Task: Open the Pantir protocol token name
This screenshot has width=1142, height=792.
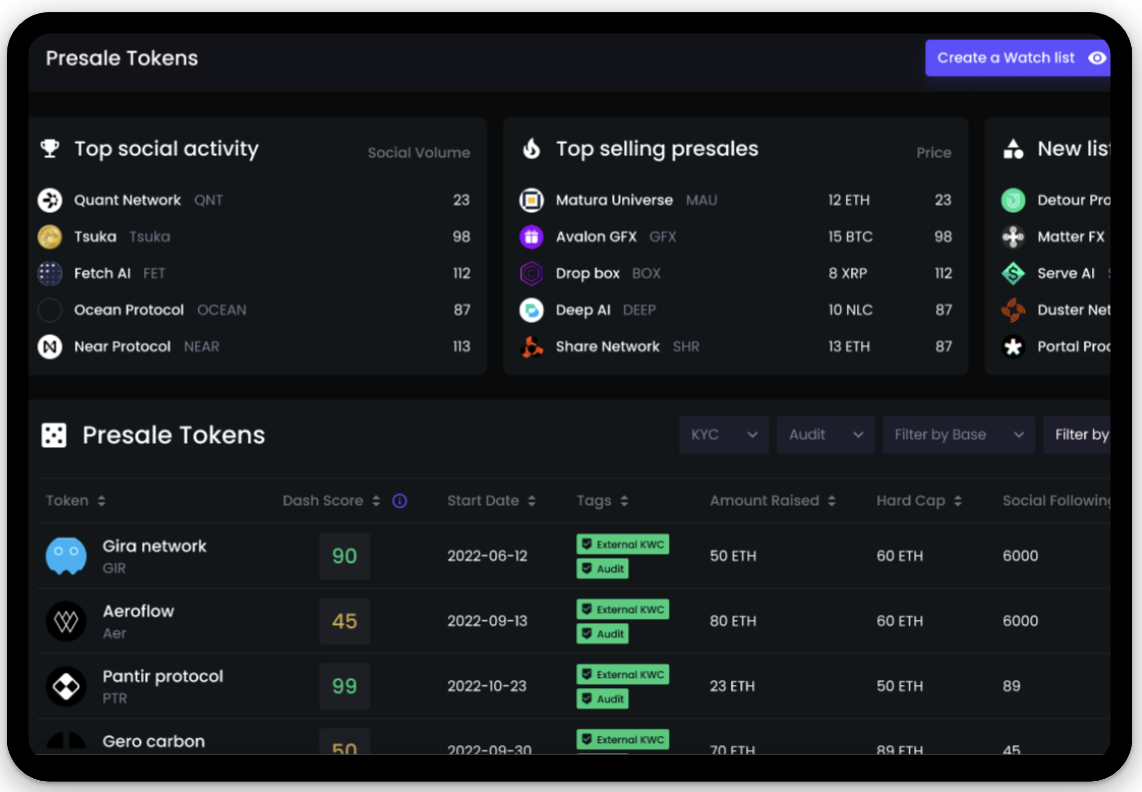Action: tap(163, 676)
